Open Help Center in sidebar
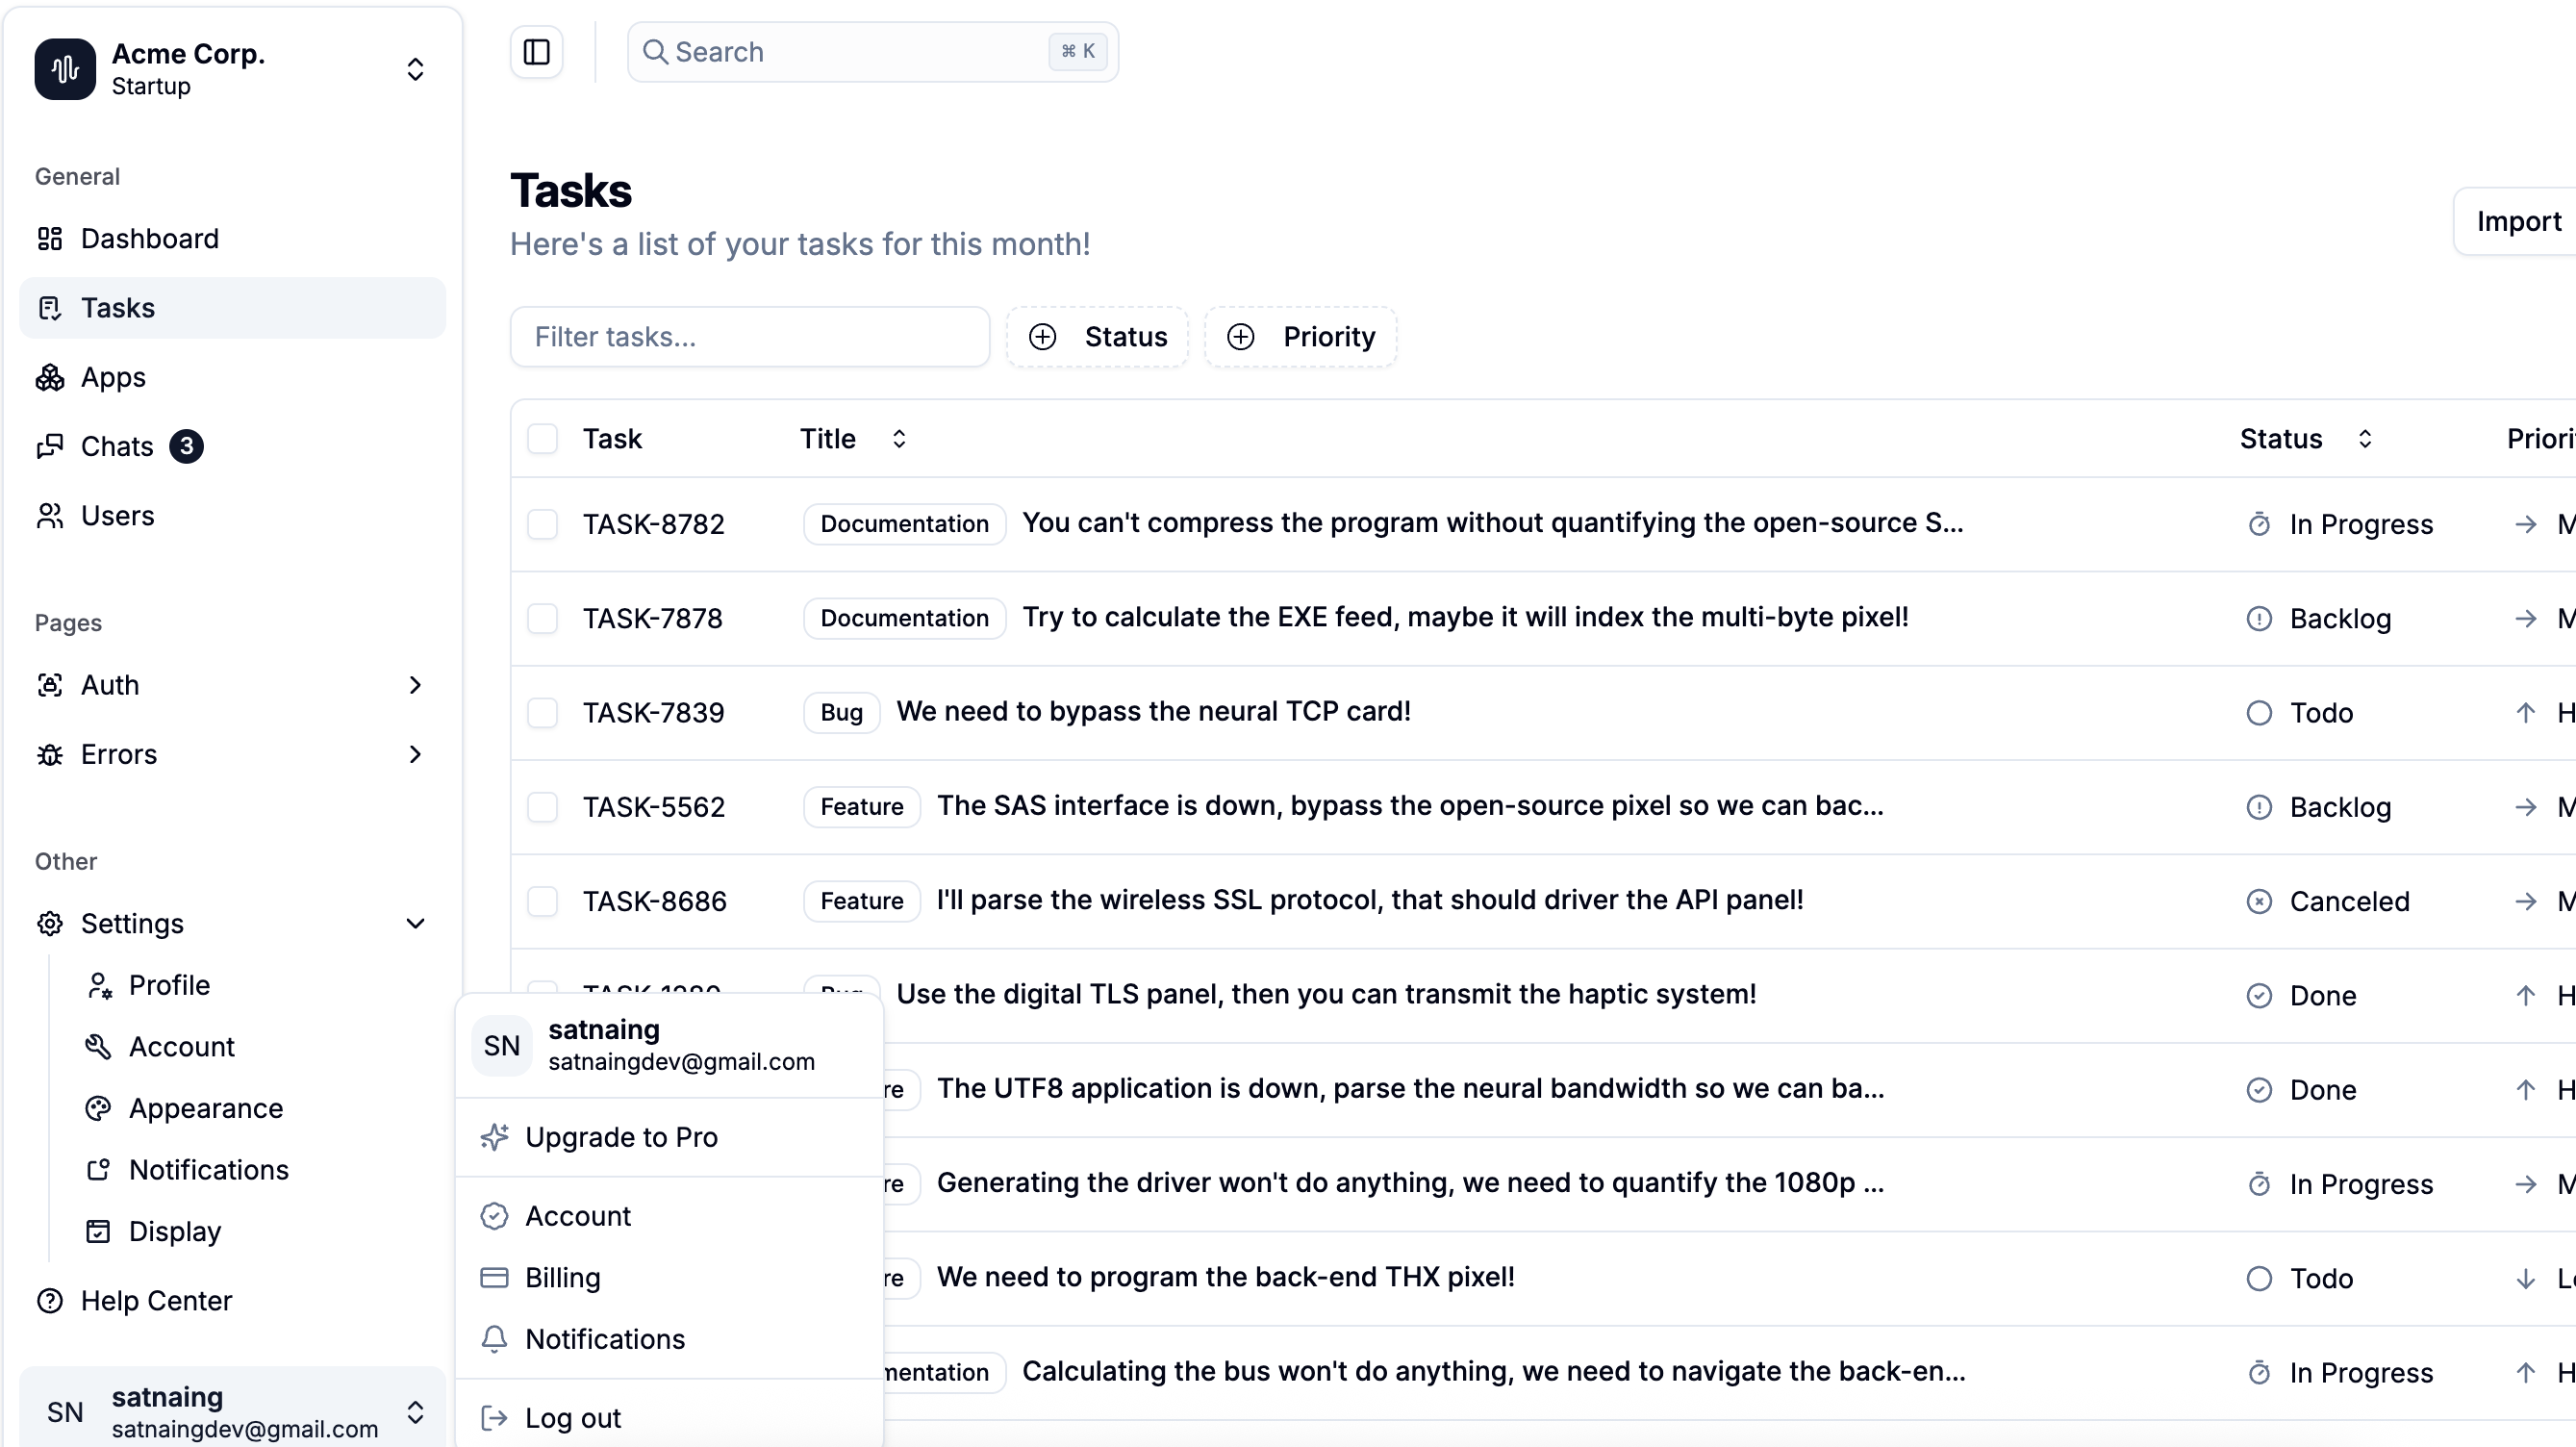Image resolution: width=2576 pixels, height=1447 pixels. coord(156,1301)
